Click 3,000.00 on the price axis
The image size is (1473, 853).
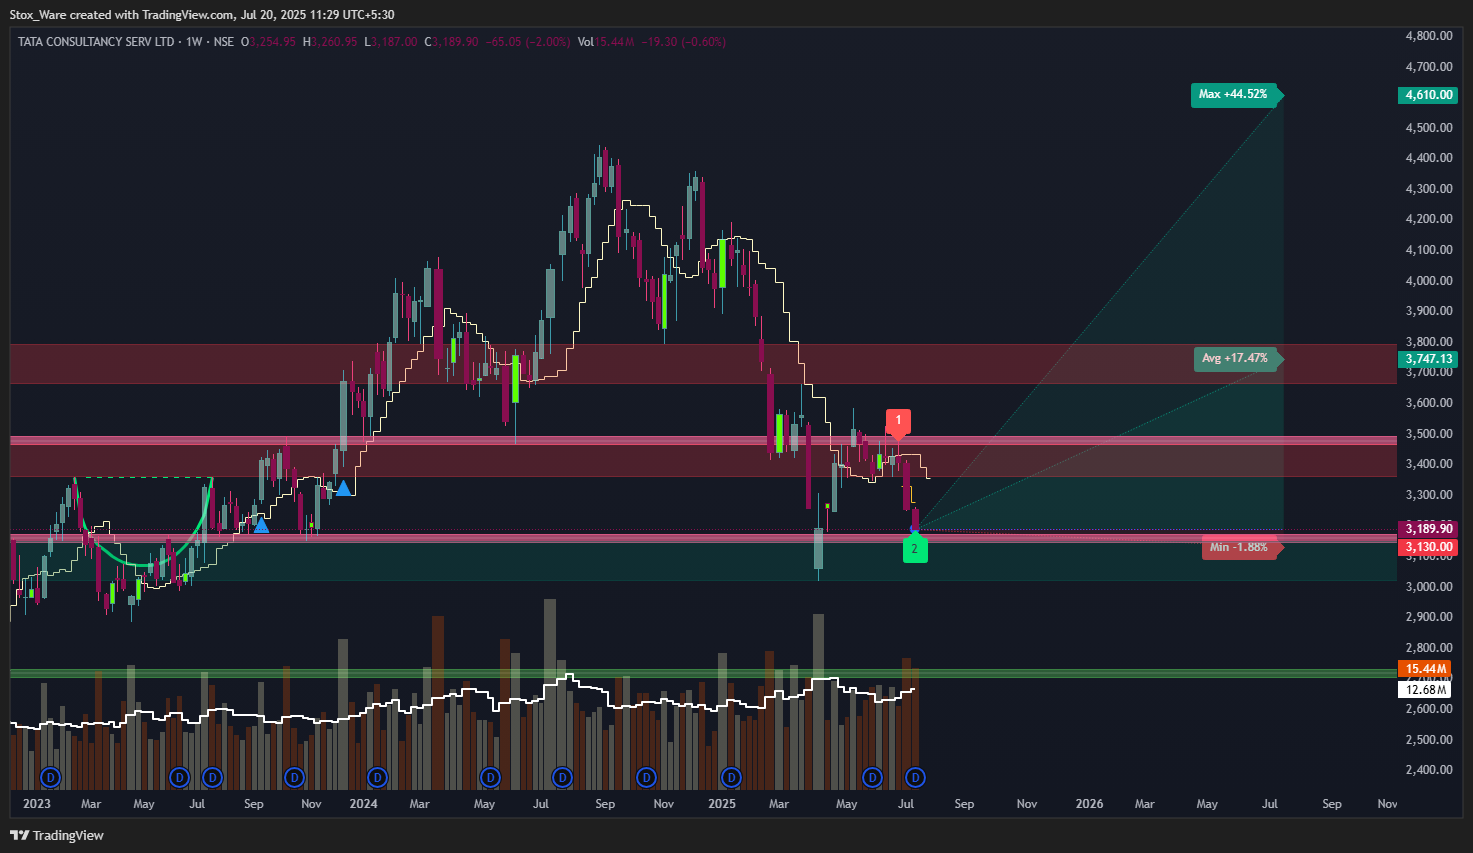[x=1429, y=587]
